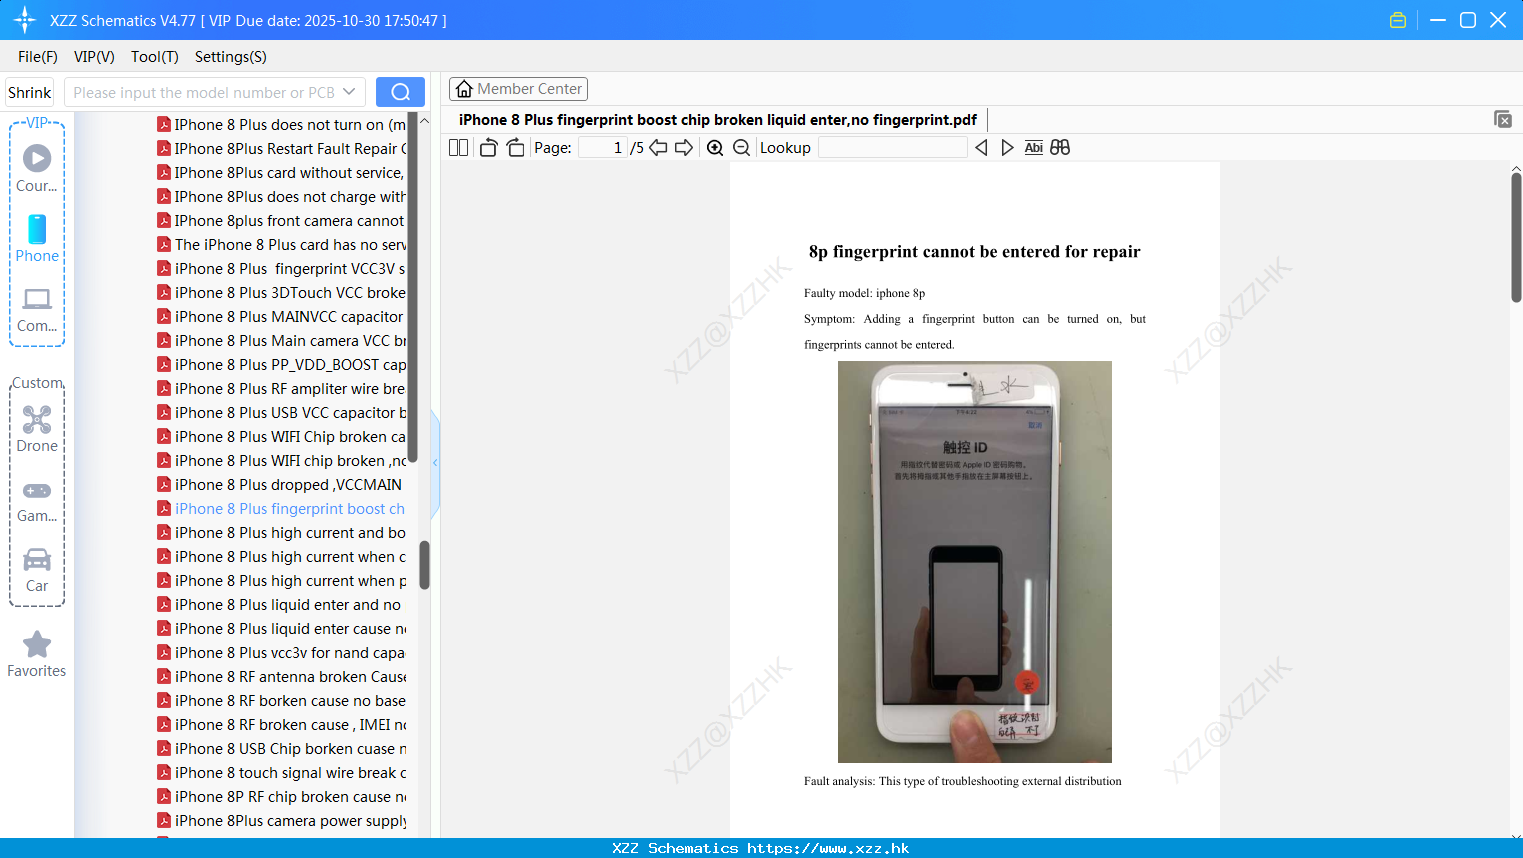Toggle the Abi text selection mode
The height and width of the screenshot is (858, 1523).
point(1033,147)
